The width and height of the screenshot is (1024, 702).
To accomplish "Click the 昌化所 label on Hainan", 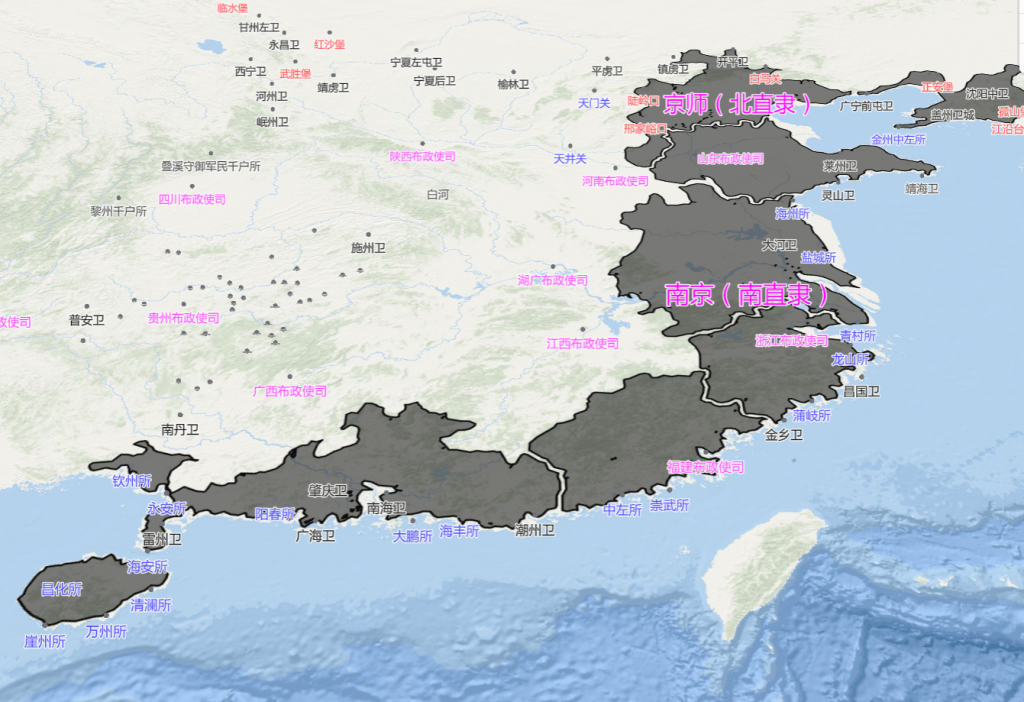I will tap(61, 589).
